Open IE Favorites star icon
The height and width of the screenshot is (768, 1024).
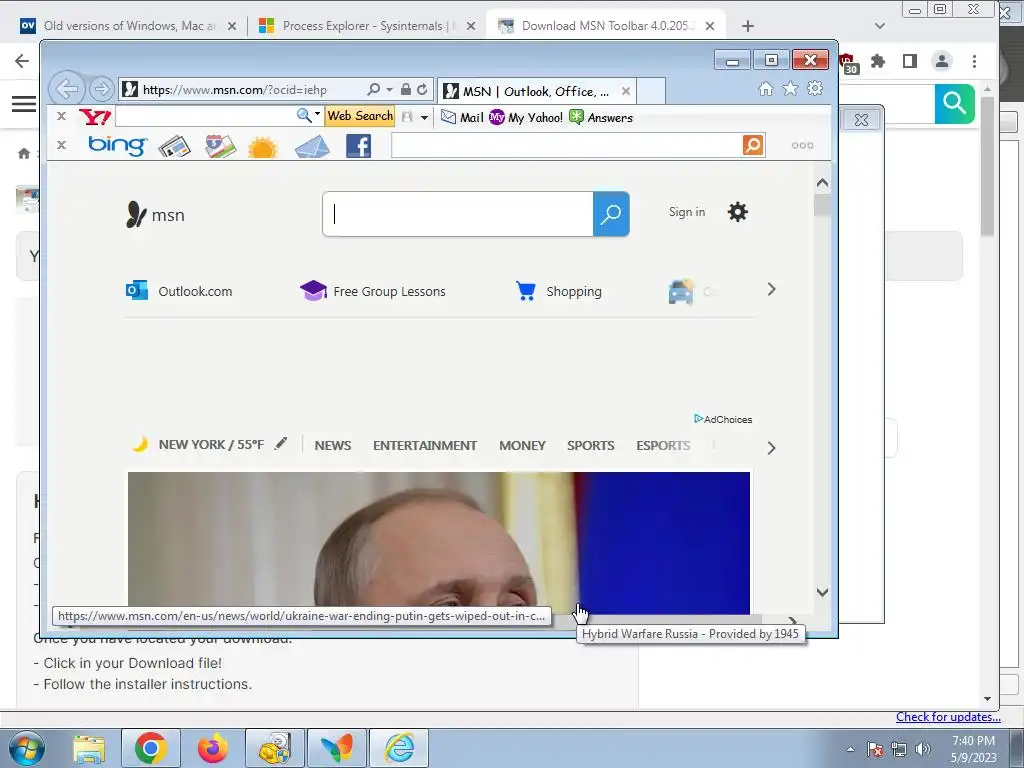[790, 89]
